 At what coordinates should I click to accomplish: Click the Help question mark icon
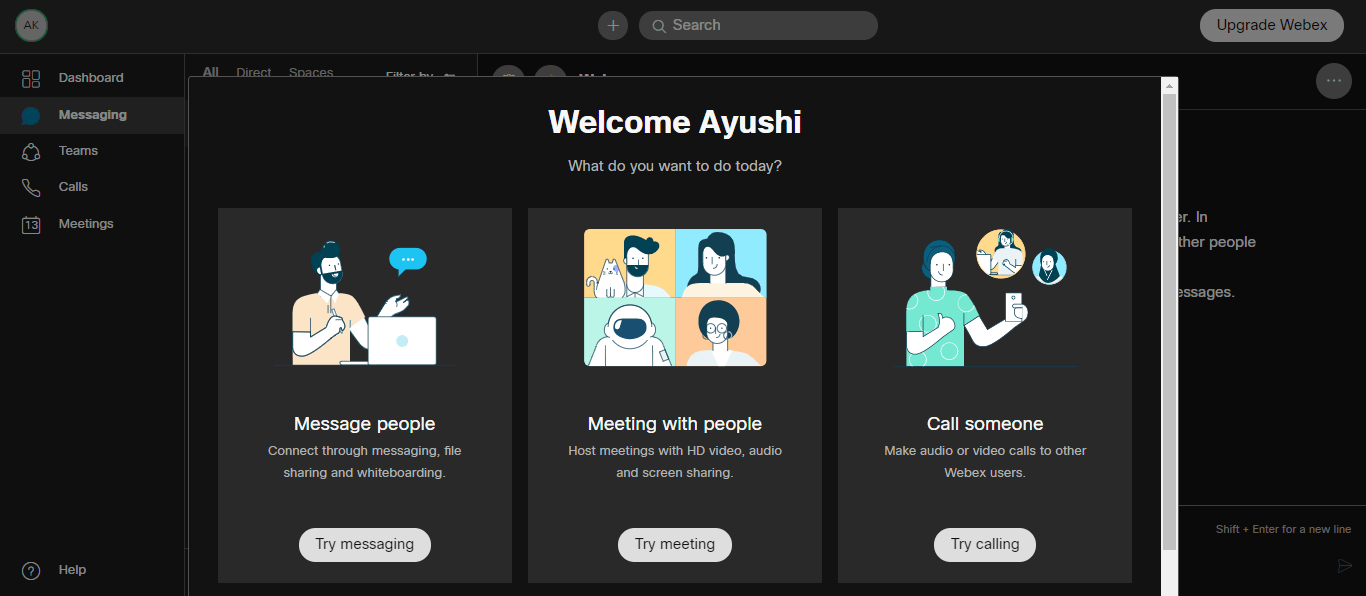(31, 570)
